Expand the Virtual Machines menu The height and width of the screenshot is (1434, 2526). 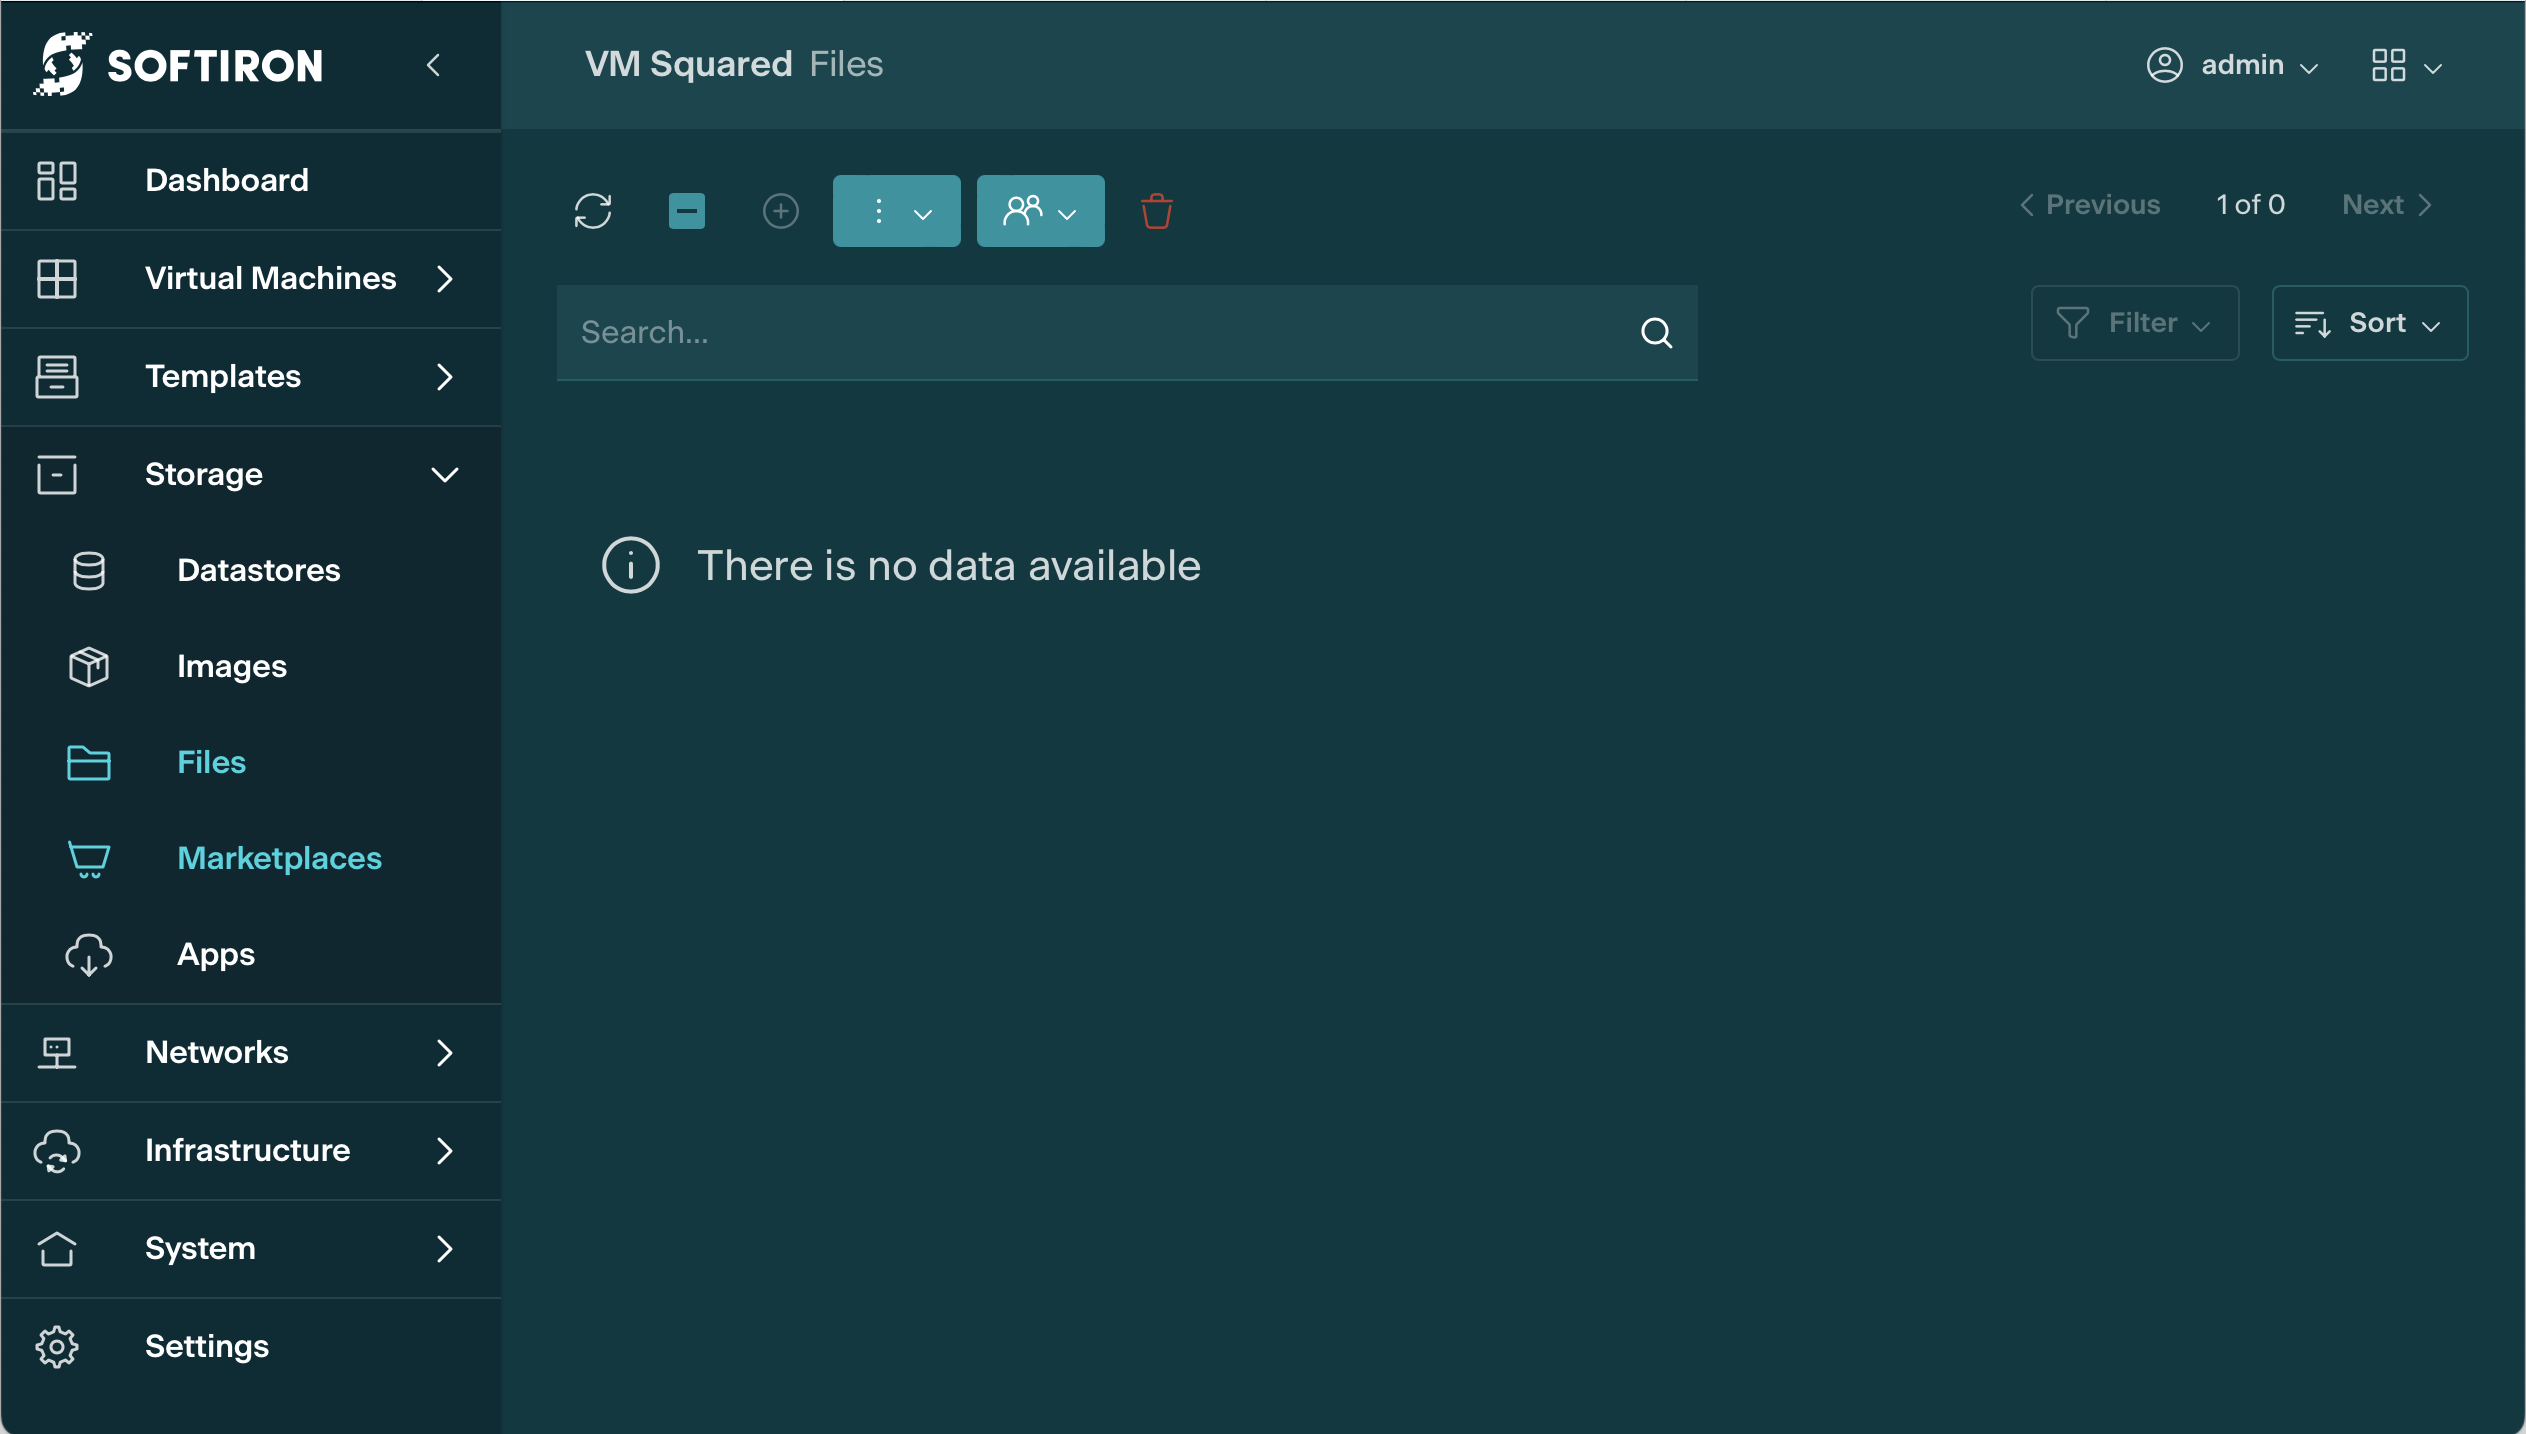pos(270,278)
